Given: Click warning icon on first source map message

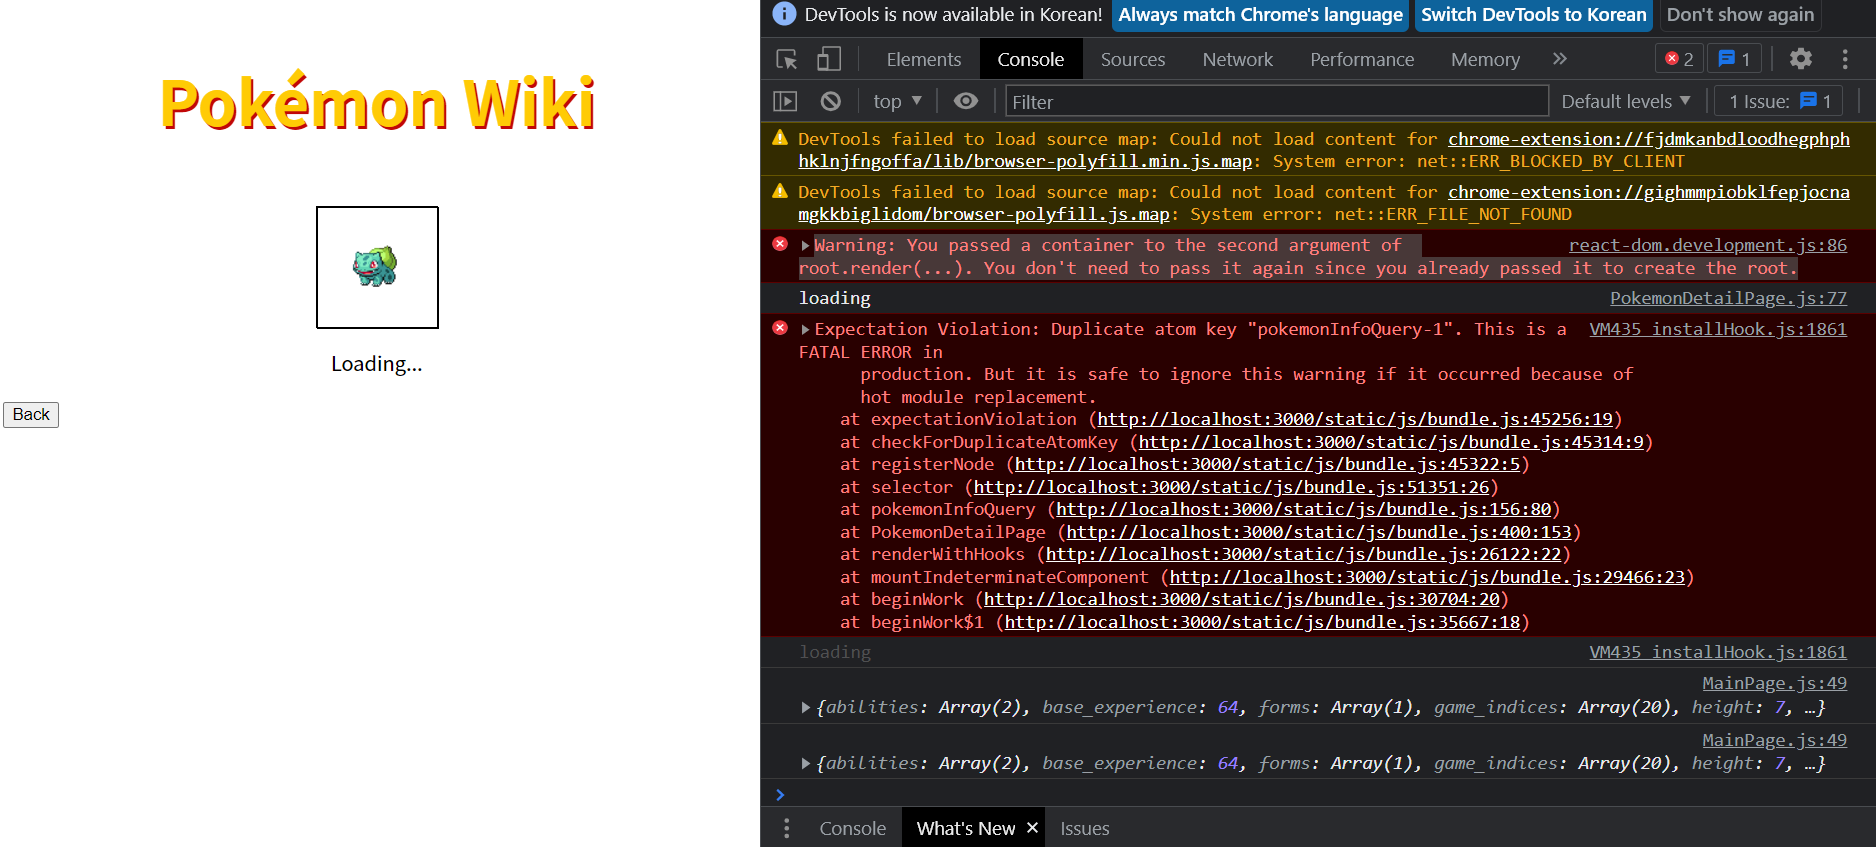Looking at the screenshot, I should [780, 138].
